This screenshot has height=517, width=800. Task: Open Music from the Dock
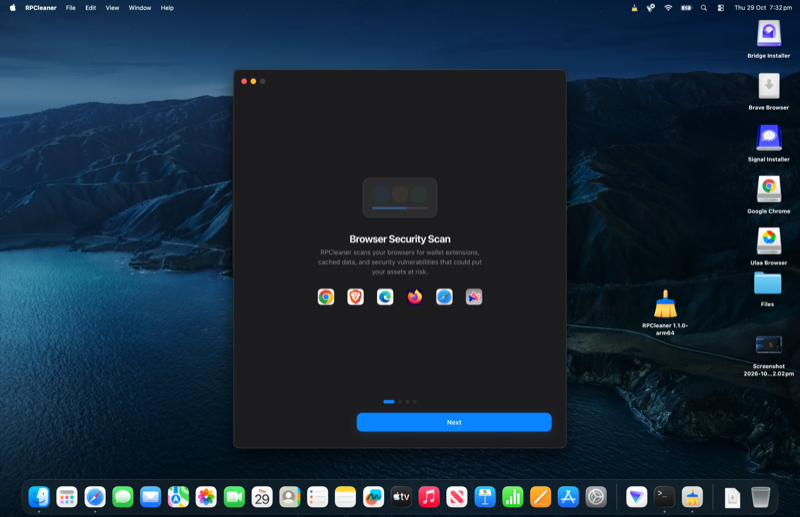tap(429, 497)
